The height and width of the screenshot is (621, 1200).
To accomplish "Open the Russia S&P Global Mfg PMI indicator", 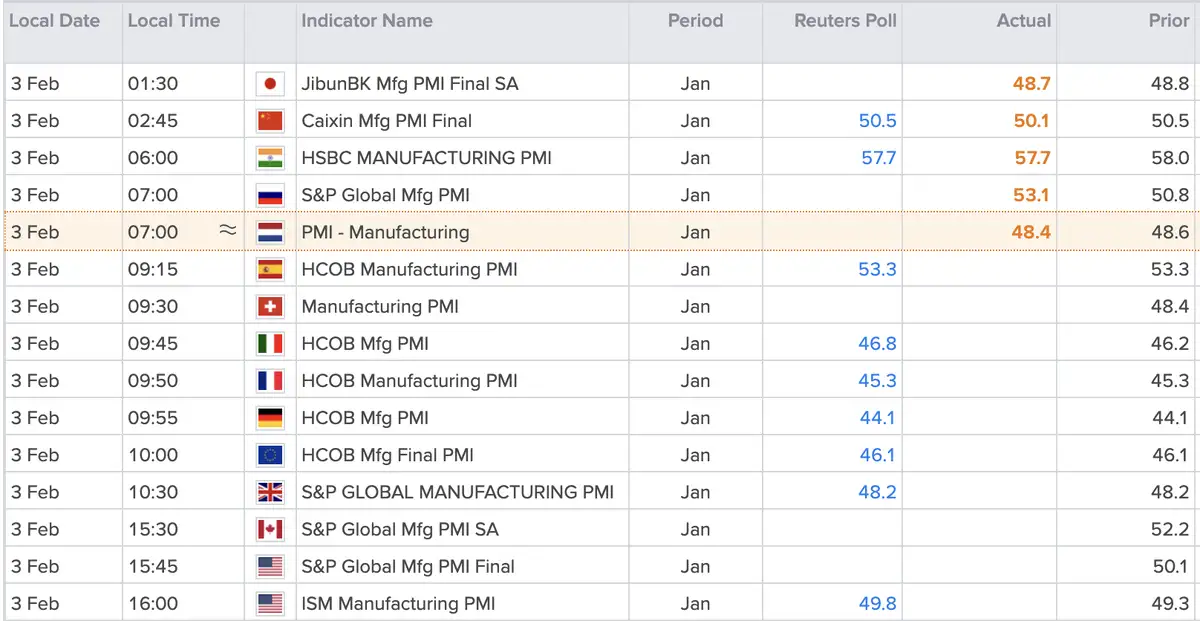I will [385, 195].
